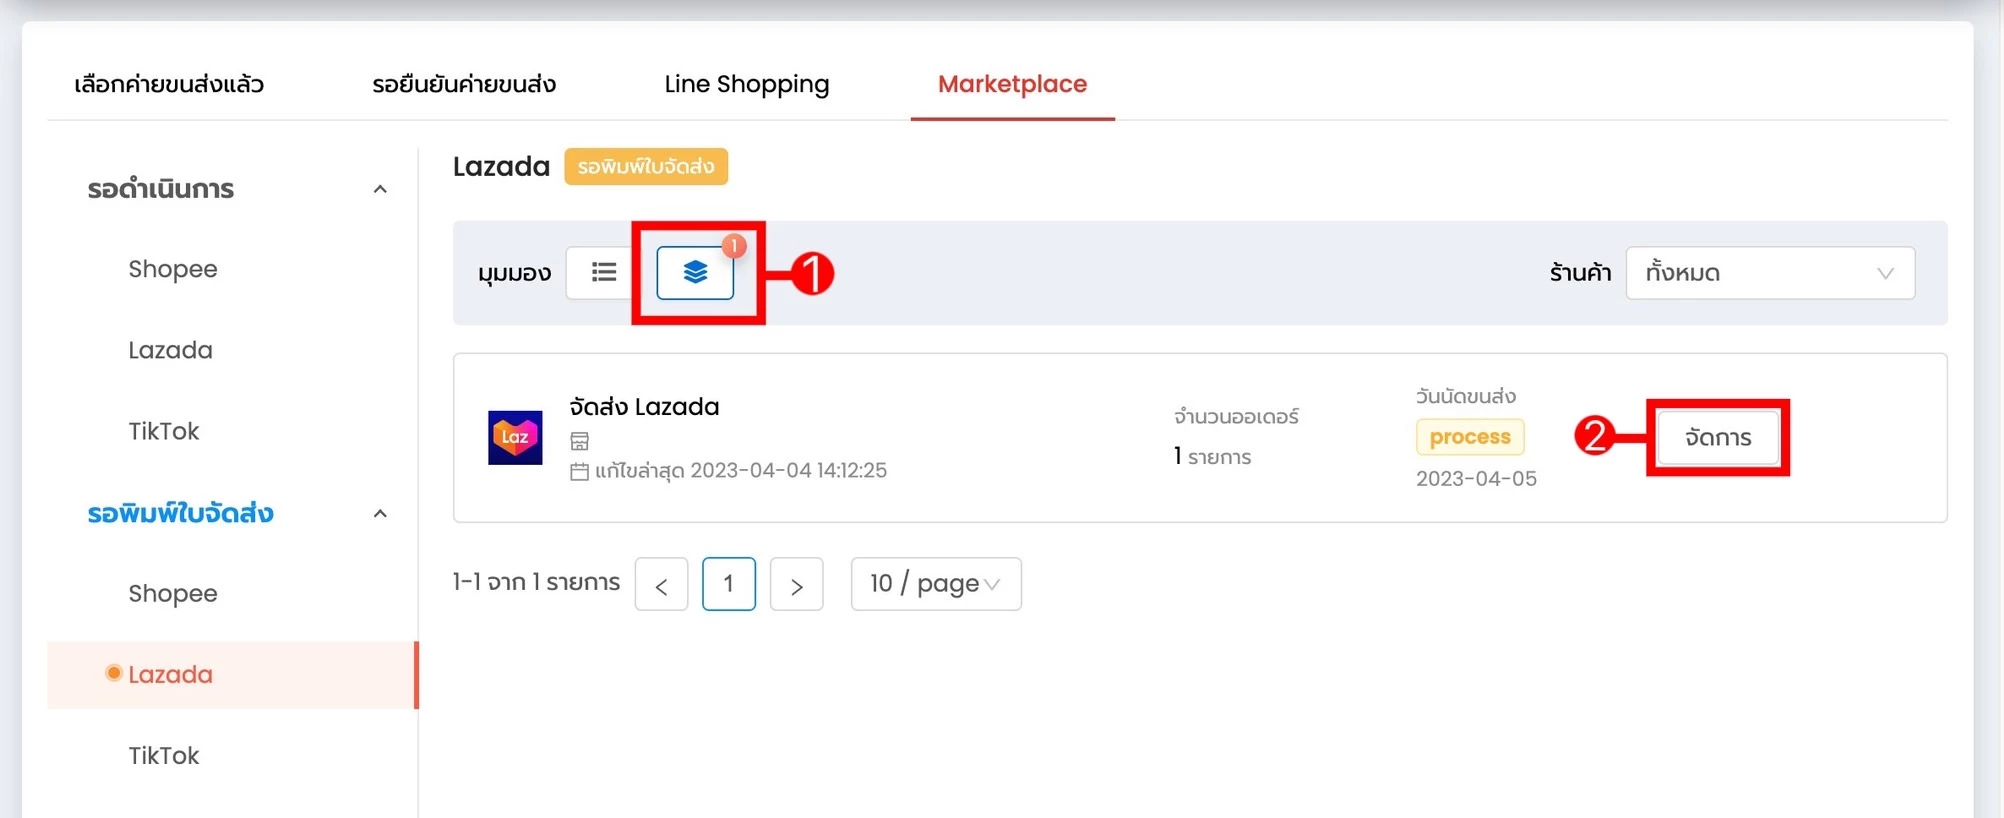Click the รอพิมพ์ใบจัดส่ง yellow badge
Viewport: 2004px width, 818px height.
646,166
